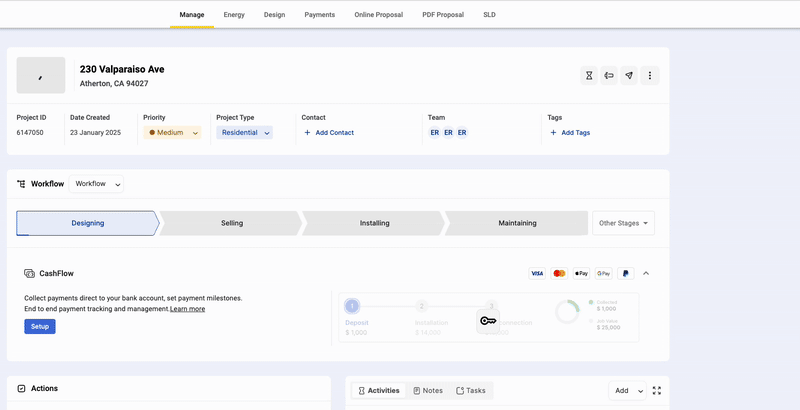Collapse the CashFlow section chevron
This screenshot has width=800, height=410.
646,273
